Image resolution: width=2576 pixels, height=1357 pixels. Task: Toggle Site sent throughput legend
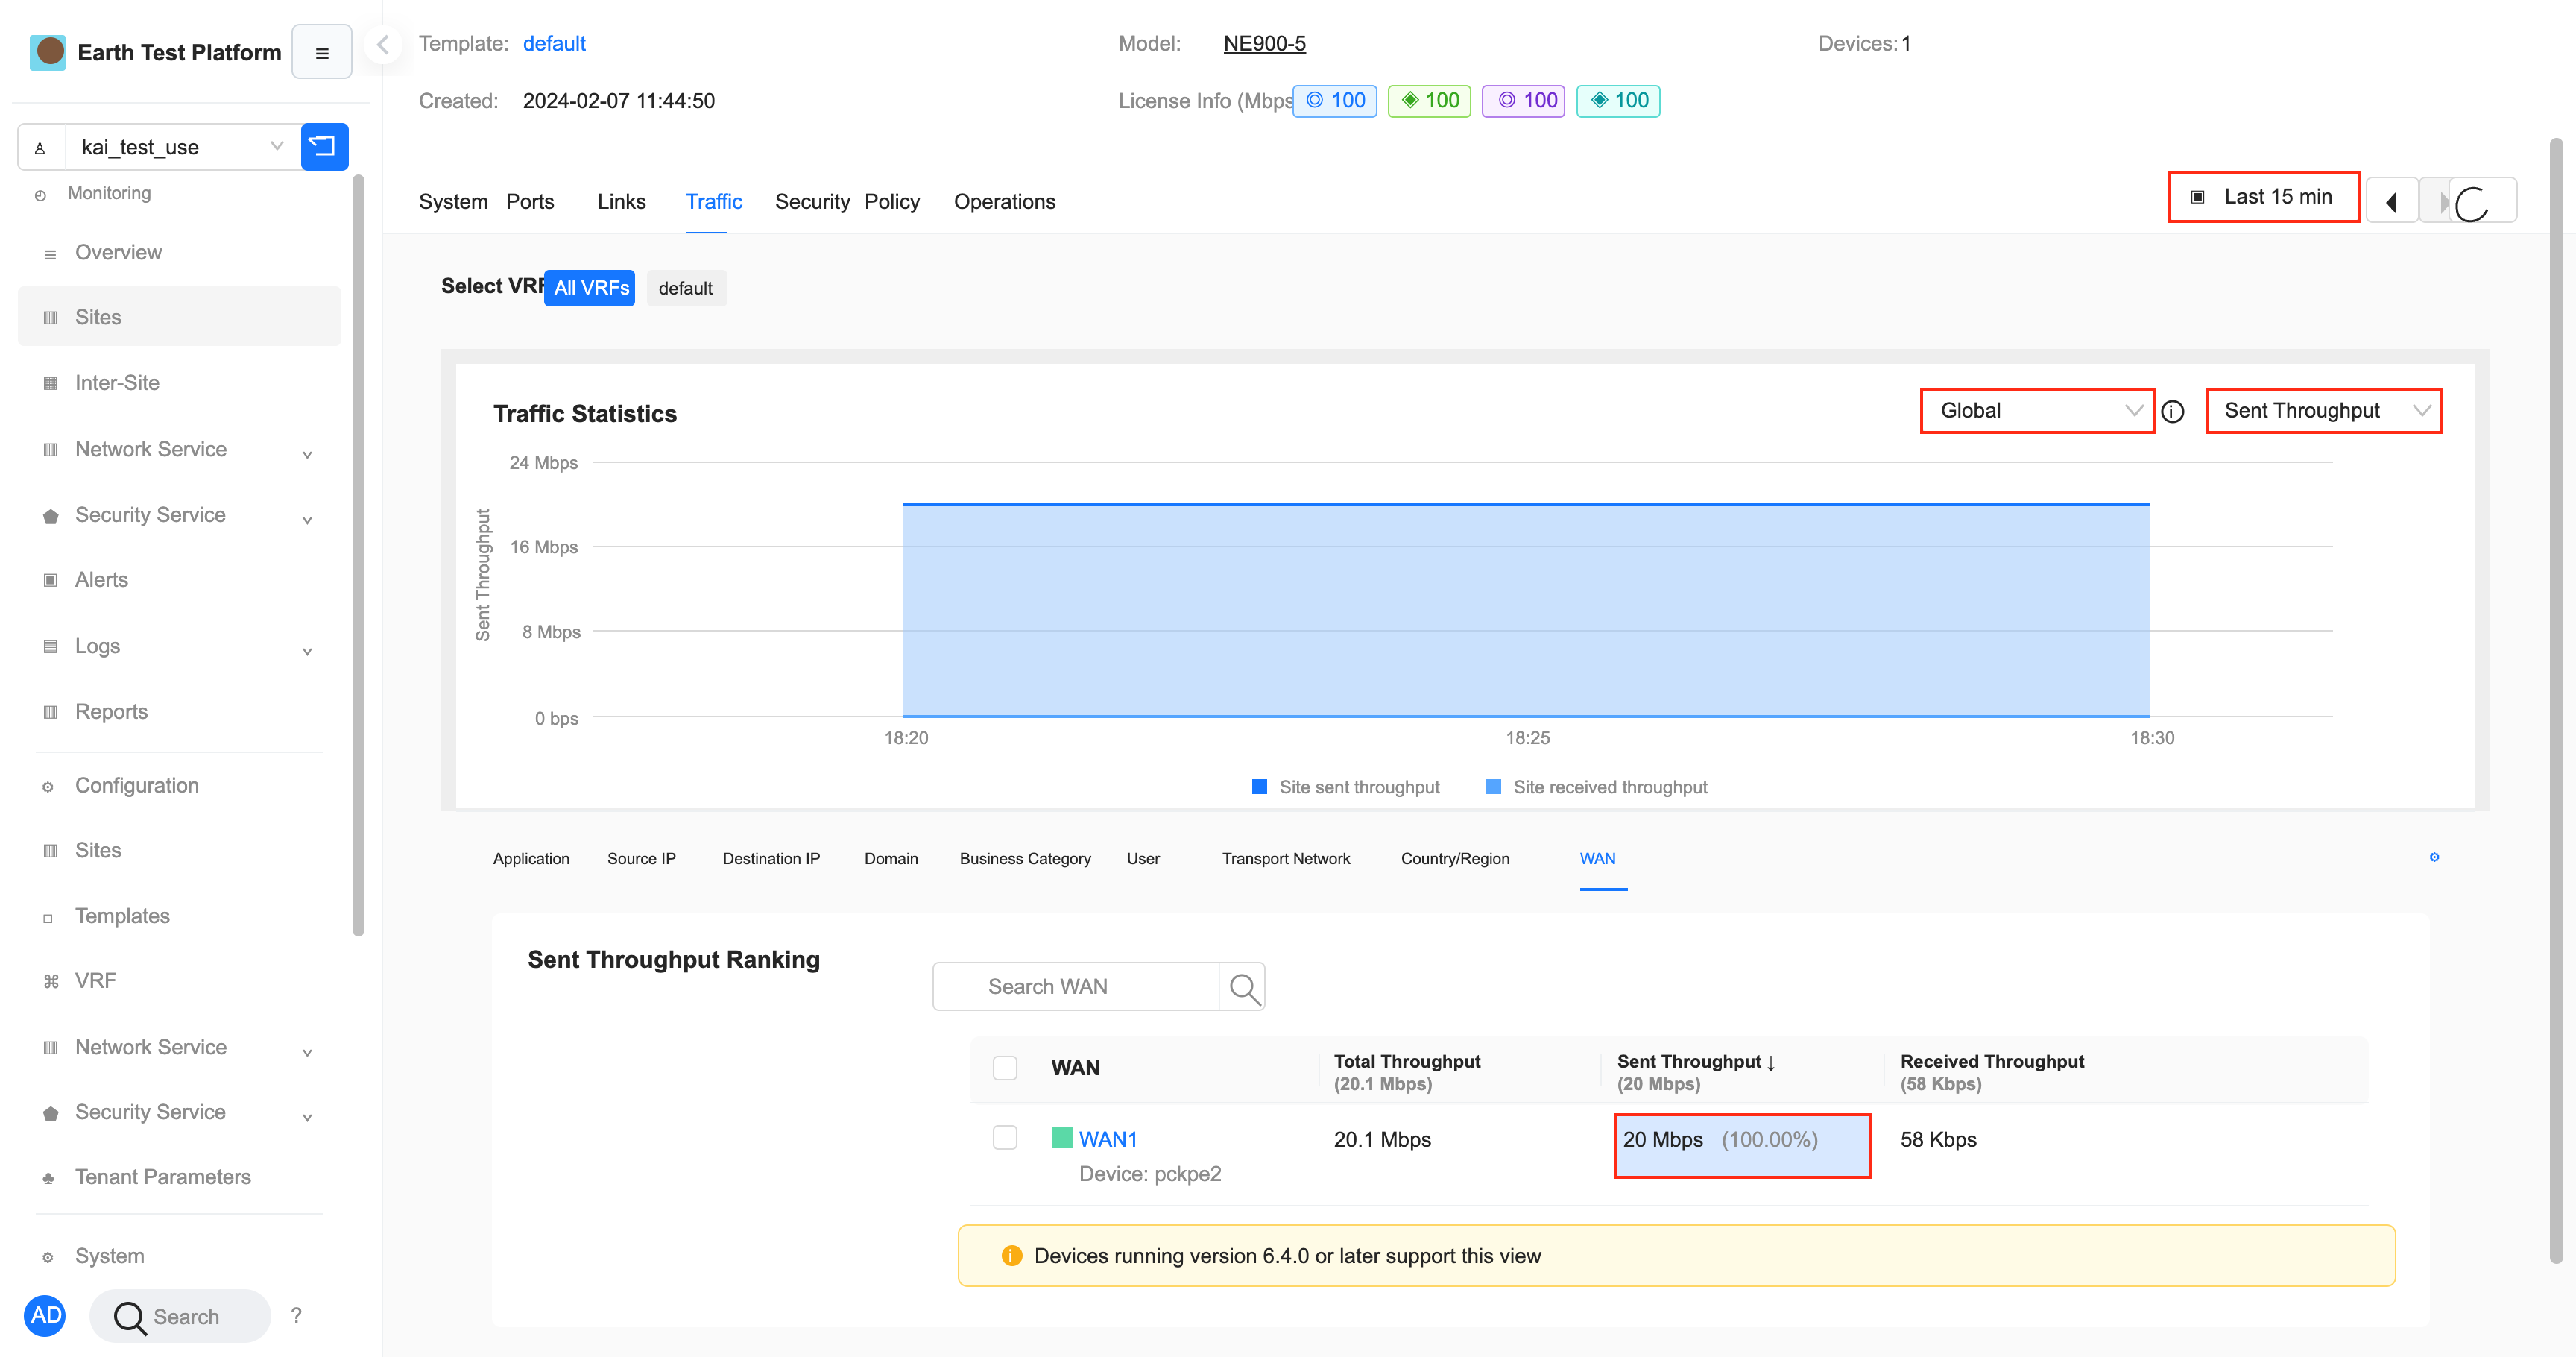[1346, 787]
